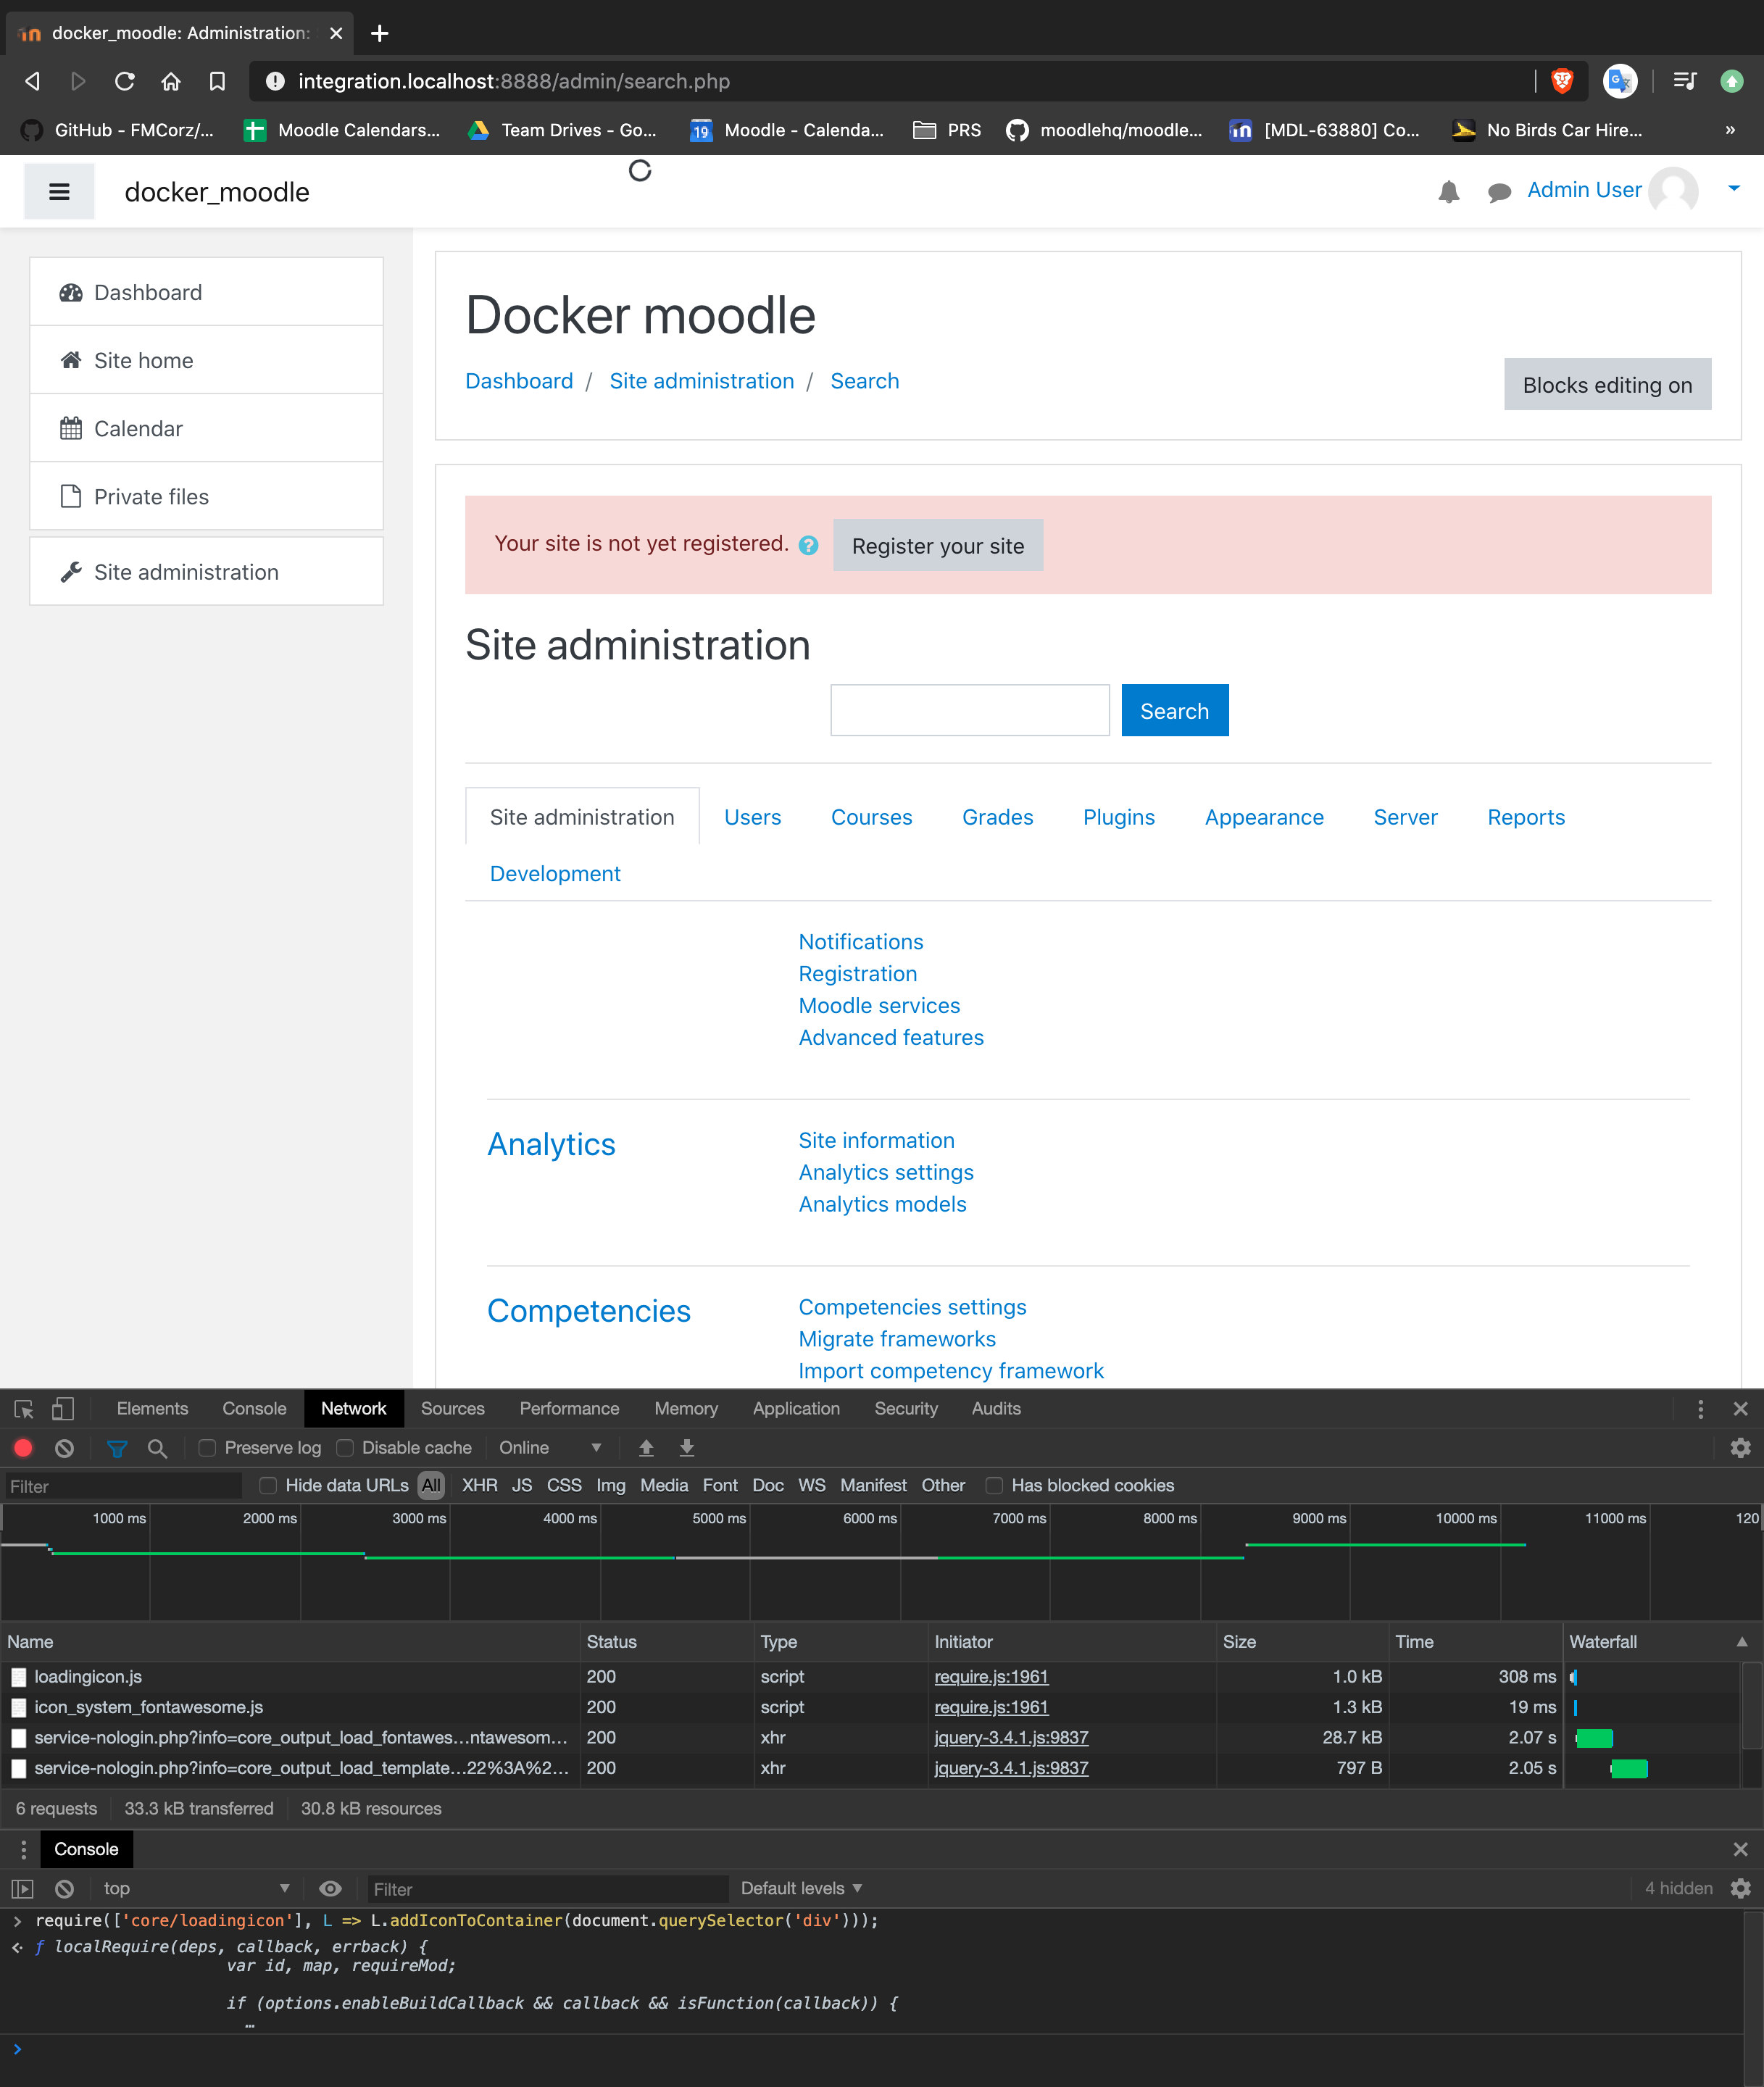Screen dimensions: 1764x2087
Task: Open network panel settings gear
Action: point(1740,1448)
